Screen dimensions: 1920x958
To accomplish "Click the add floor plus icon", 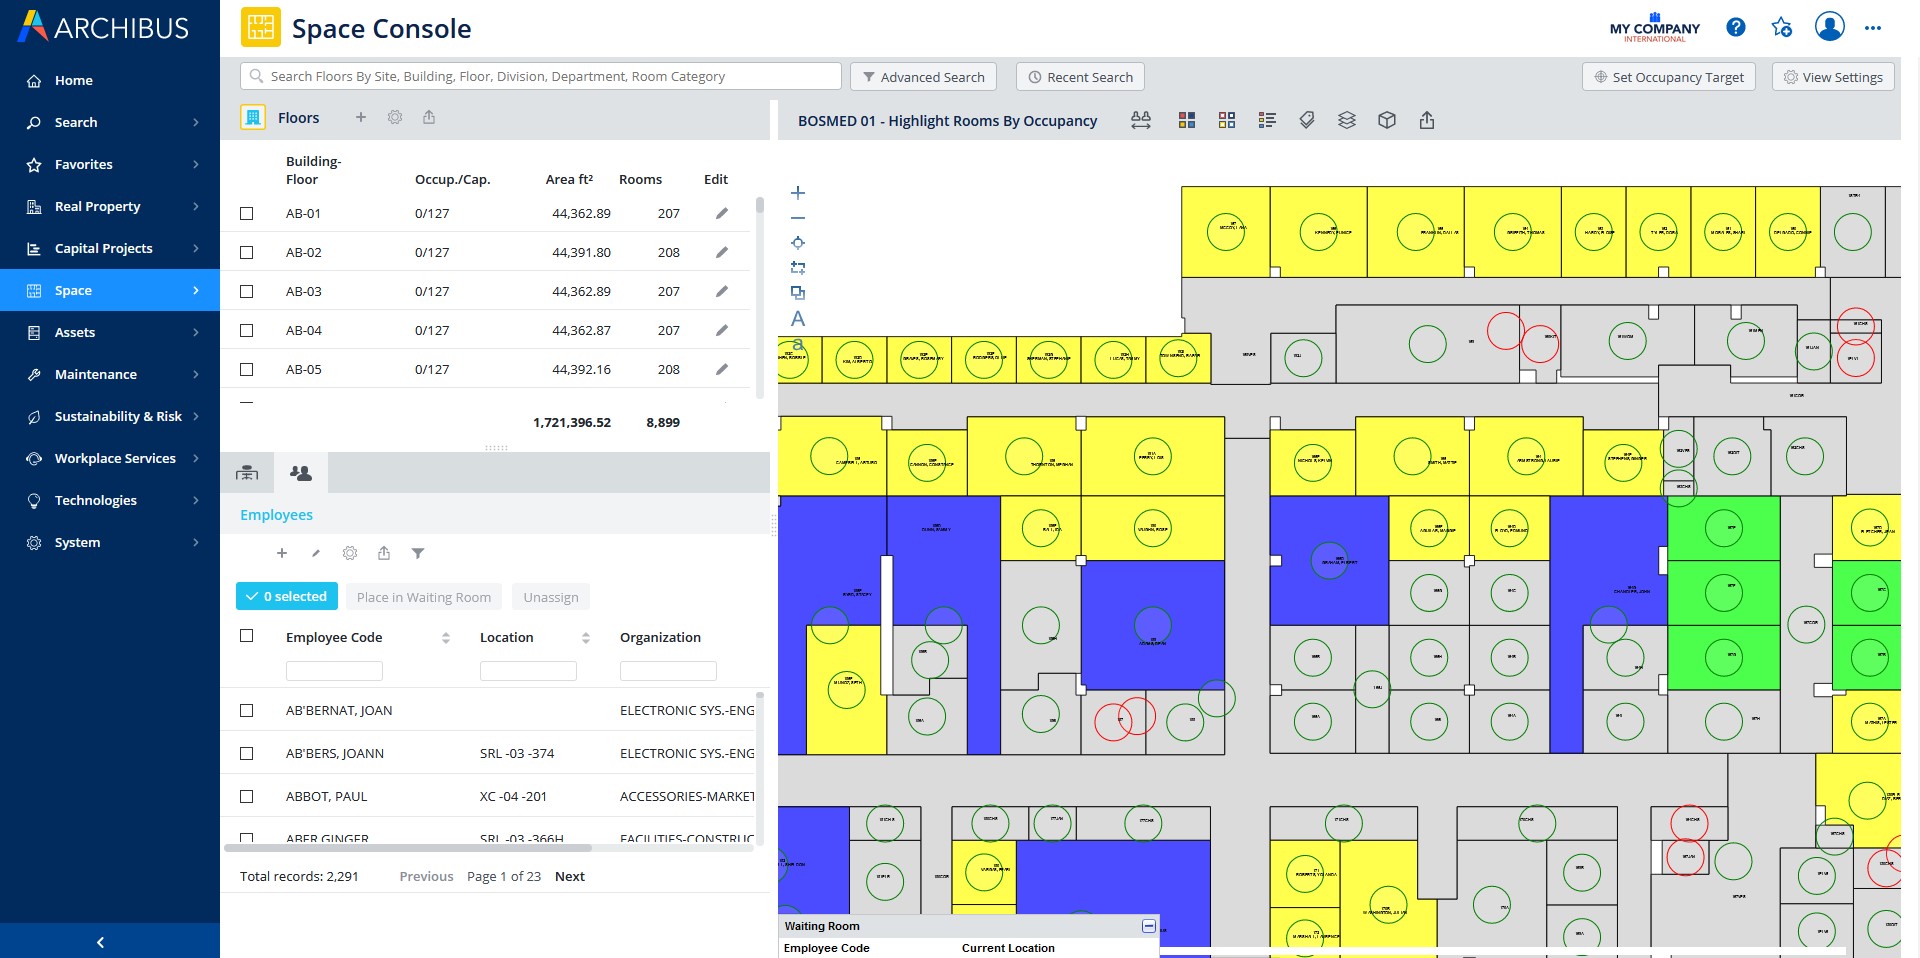I will [x=361, y=117].
